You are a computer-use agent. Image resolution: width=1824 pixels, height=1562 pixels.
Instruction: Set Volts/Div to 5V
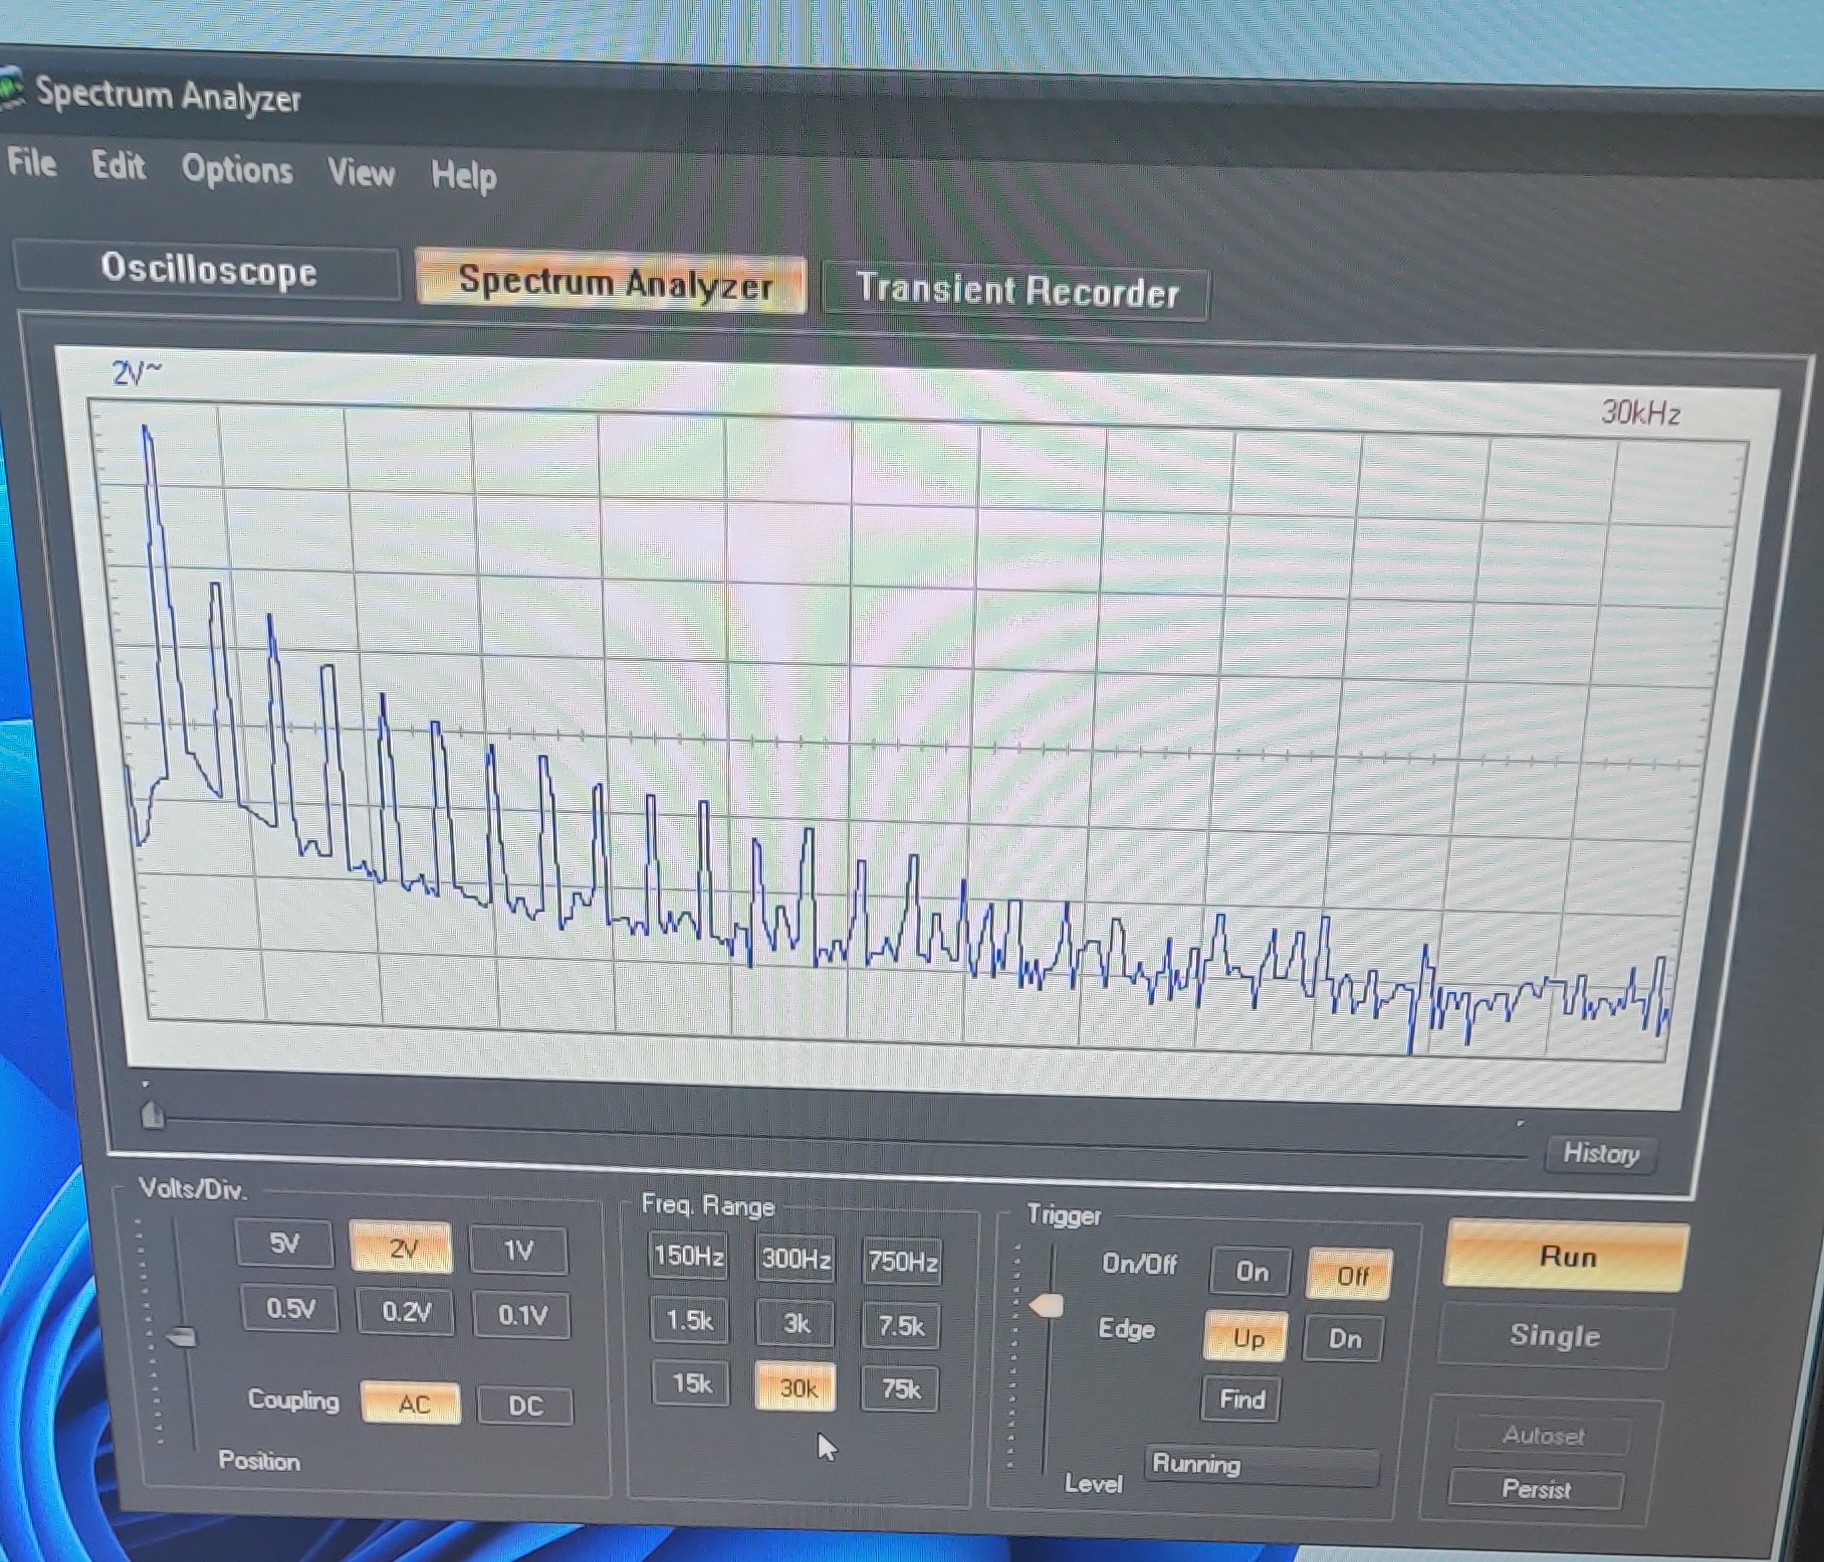click(284, 1243)
